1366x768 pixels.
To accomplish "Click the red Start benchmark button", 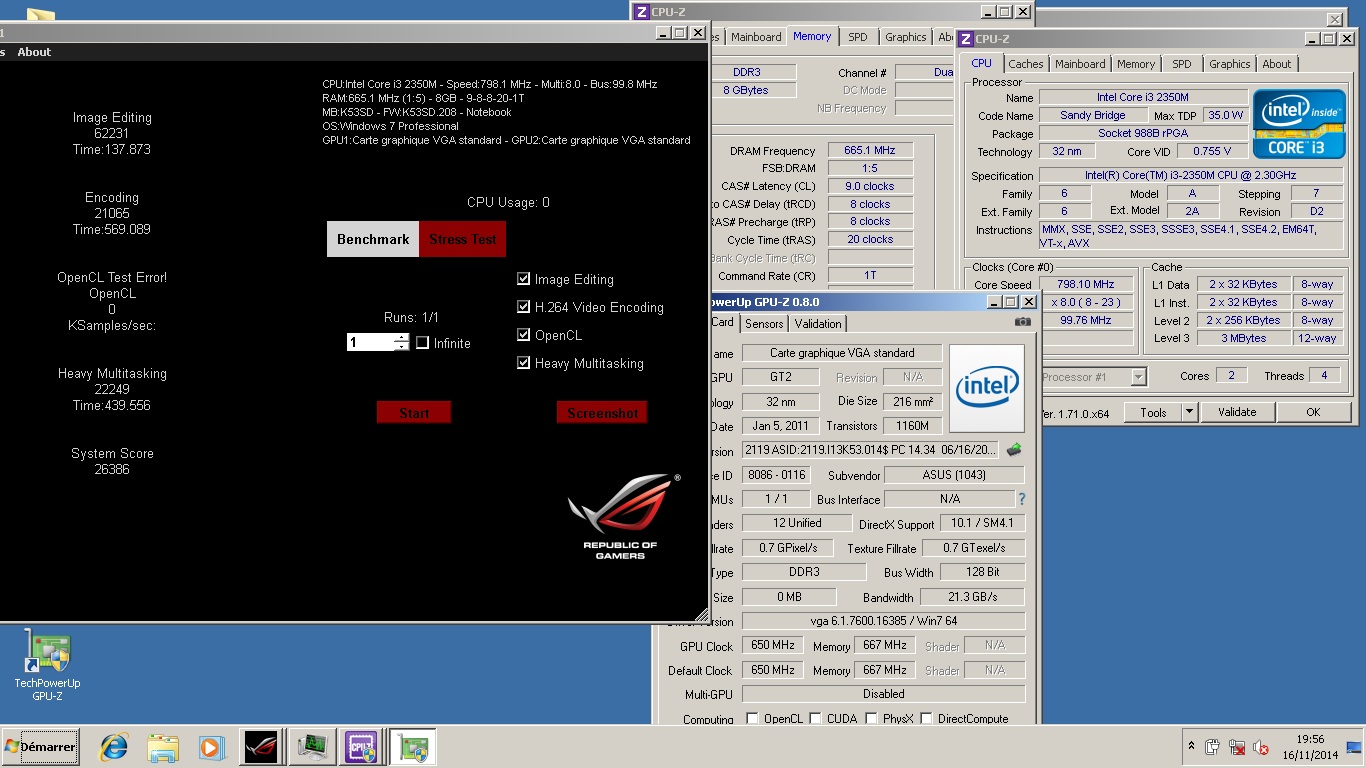I will pyautogui.click(x=414, y=412).
